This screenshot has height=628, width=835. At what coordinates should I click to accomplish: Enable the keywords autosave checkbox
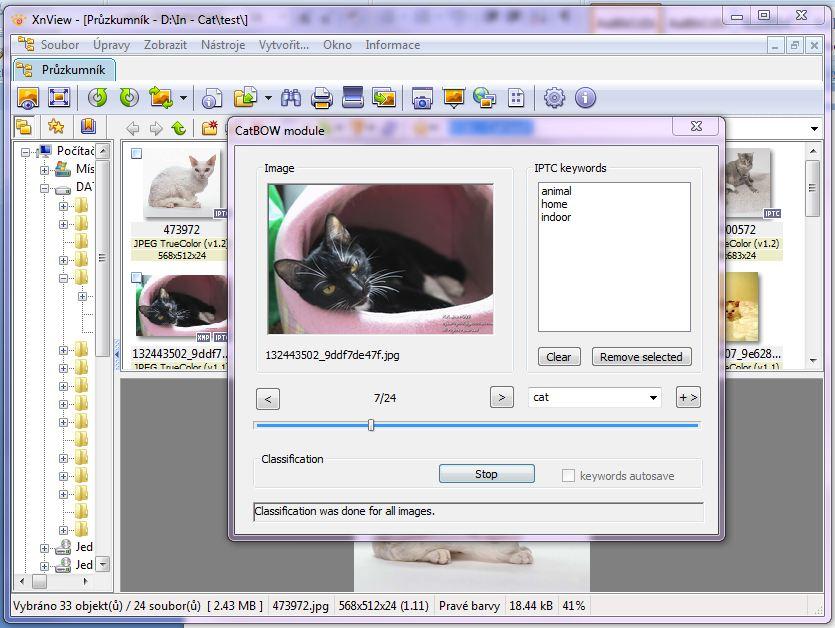click(568, 475)
